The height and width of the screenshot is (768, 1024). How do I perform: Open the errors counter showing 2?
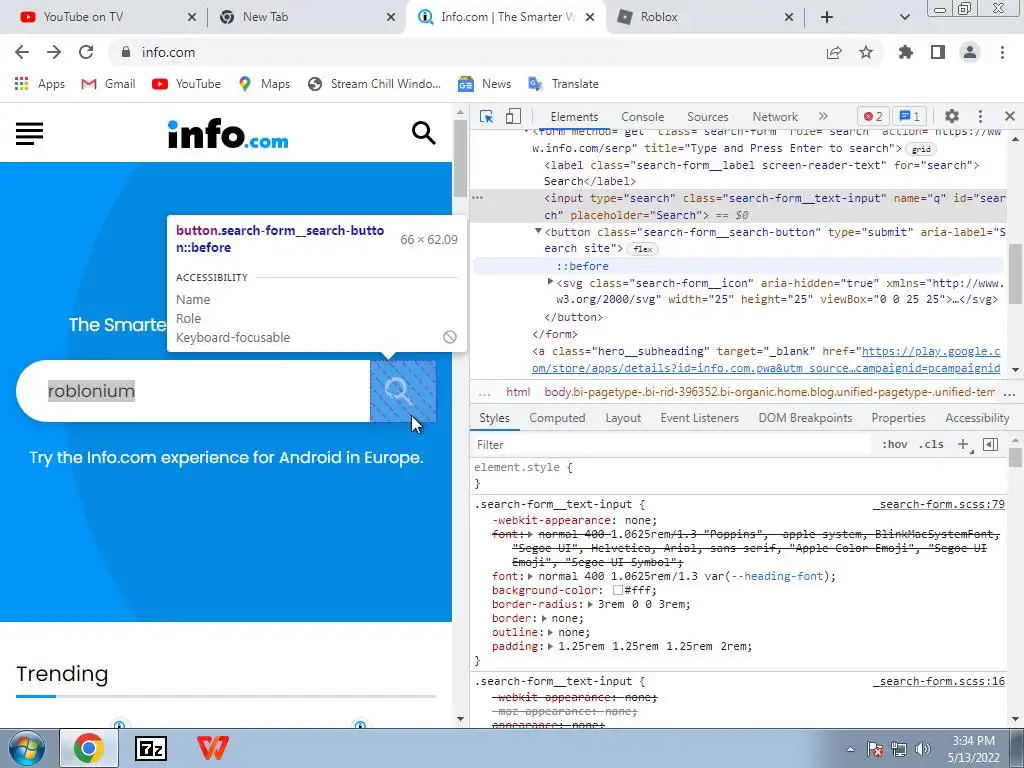pyautogui.click(x=873, y=116)
